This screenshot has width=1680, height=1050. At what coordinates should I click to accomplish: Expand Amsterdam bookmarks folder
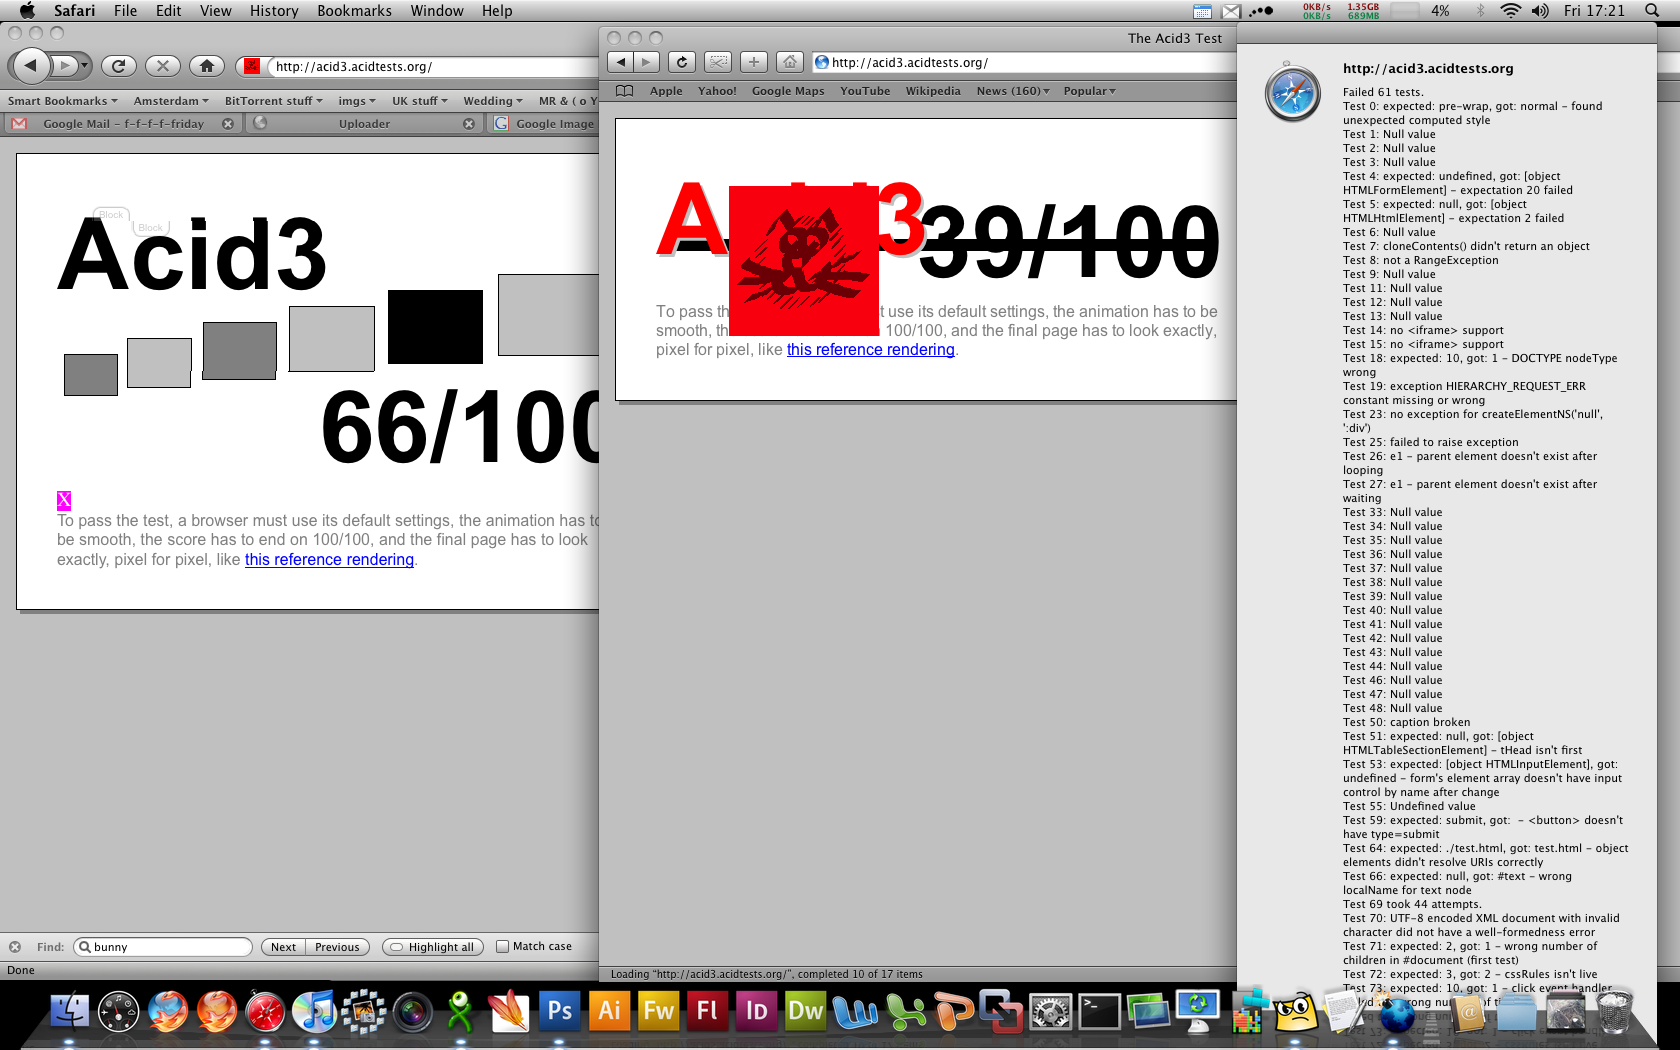click(x=171, y=101)
